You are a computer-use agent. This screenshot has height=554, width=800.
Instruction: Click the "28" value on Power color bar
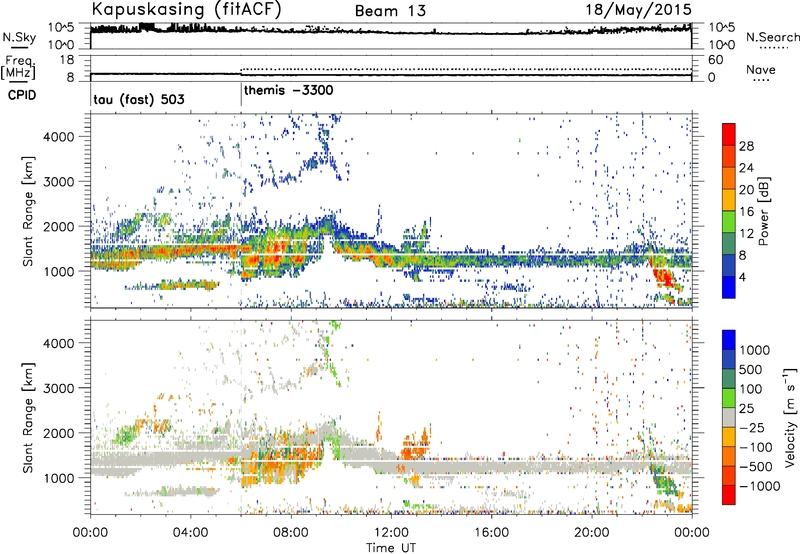click(746, 146)
